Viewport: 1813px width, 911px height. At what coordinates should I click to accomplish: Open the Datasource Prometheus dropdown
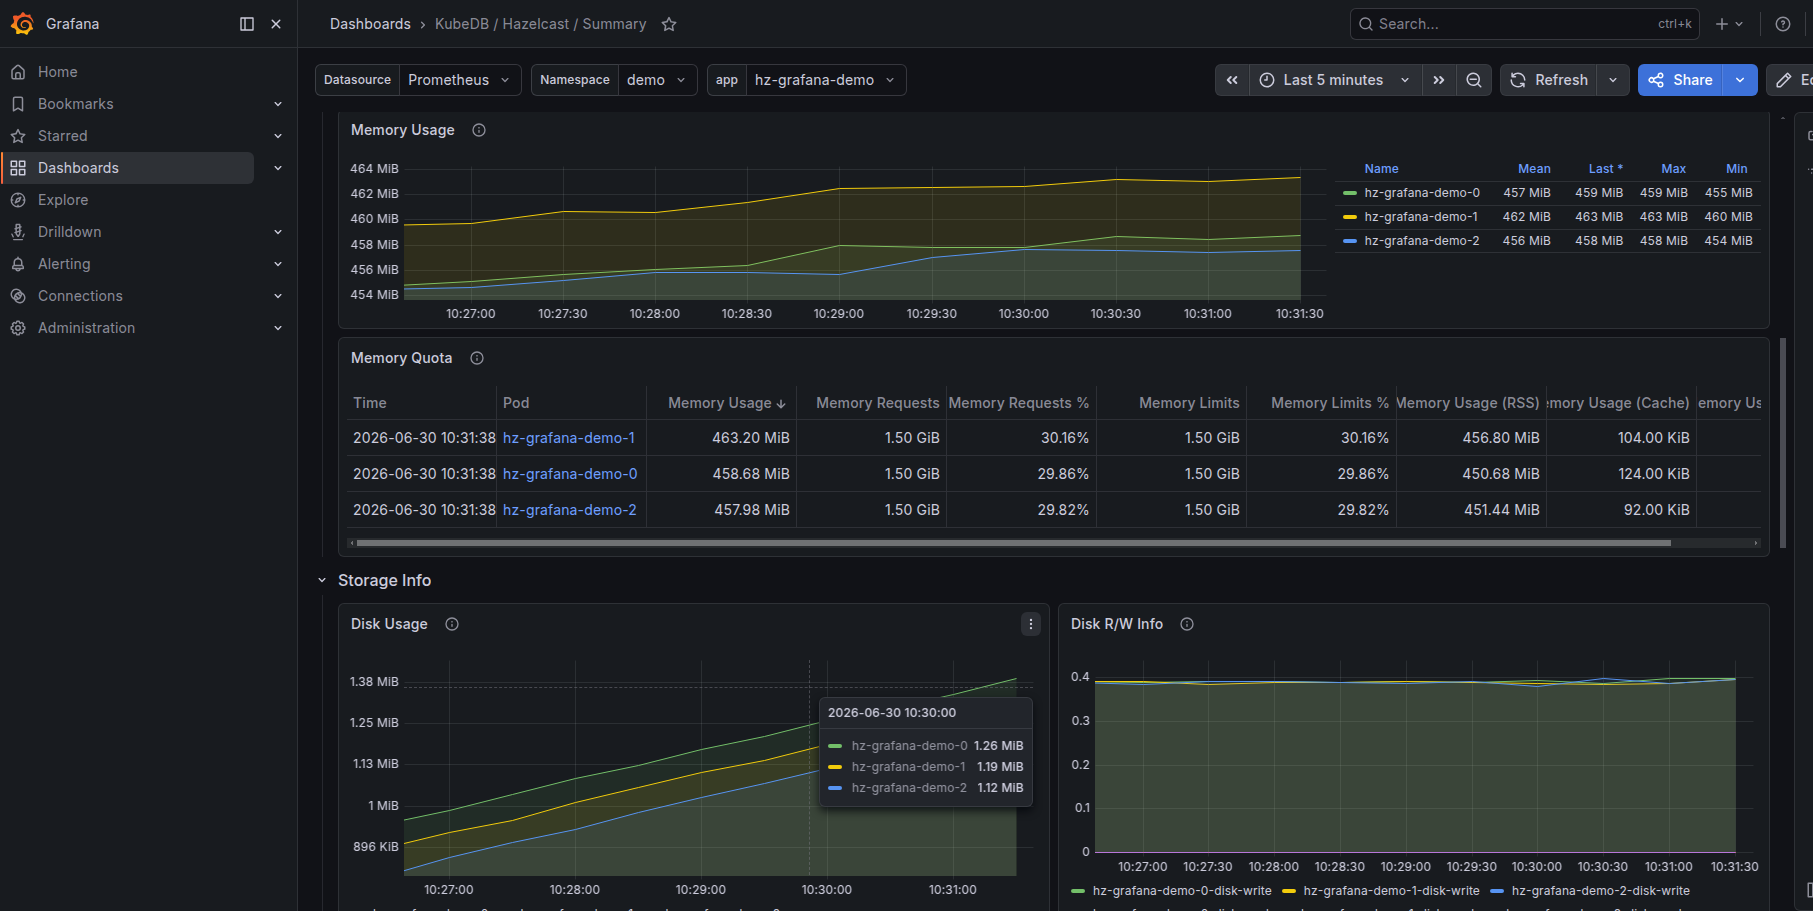pos(460,80)
